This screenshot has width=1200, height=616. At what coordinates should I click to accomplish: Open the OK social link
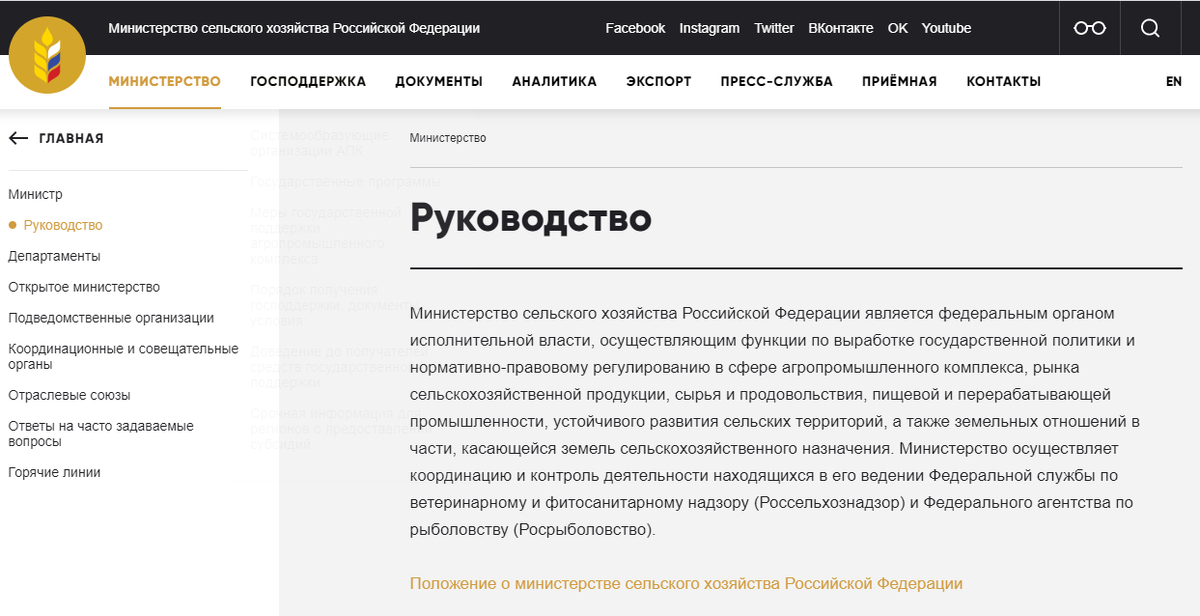point(897,28)
